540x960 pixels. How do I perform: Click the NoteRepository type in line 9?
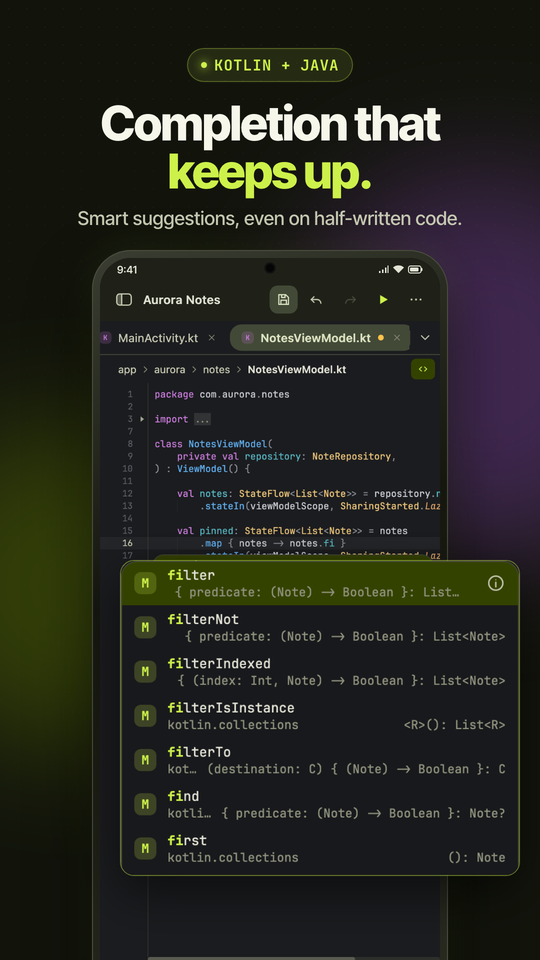[351, 457]
